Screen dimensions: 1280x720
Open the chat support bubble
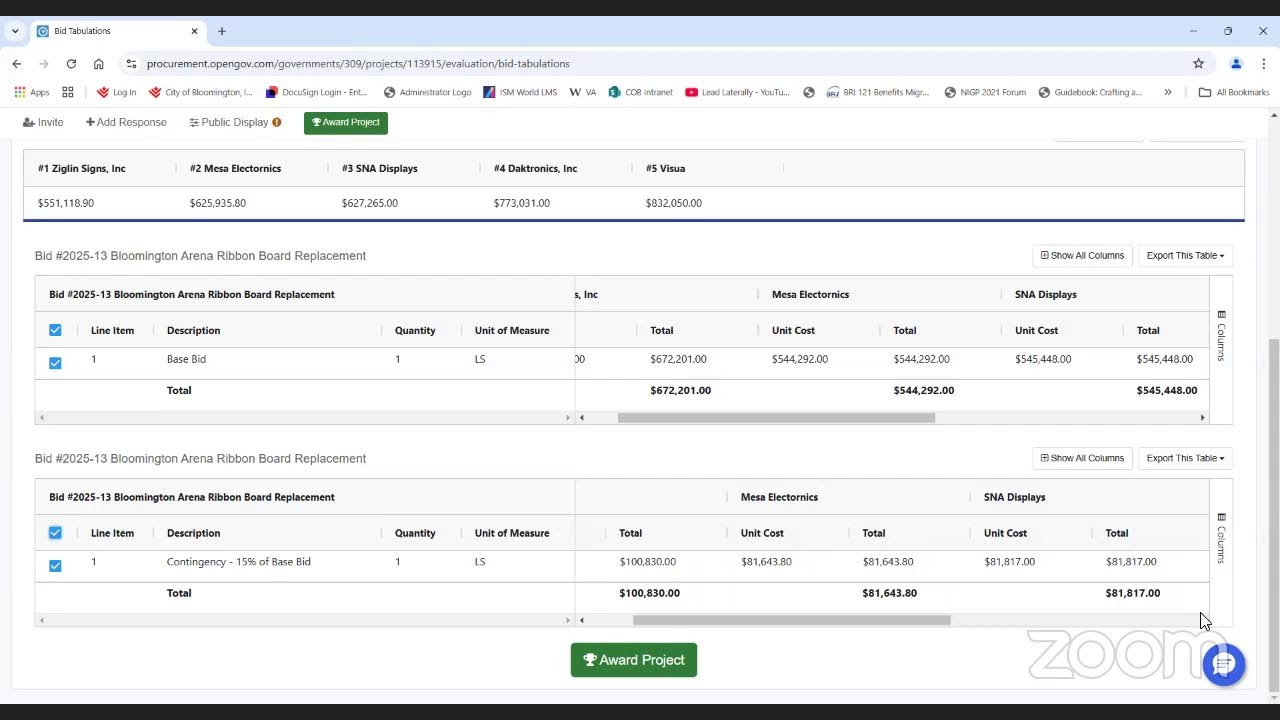(1224, 664)
